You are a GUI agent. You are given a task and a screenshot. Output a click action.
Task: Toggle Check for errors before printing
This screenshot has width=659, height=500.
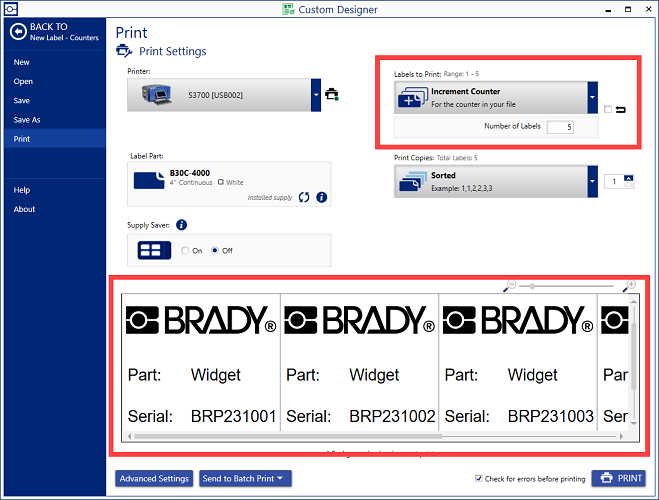479,478
